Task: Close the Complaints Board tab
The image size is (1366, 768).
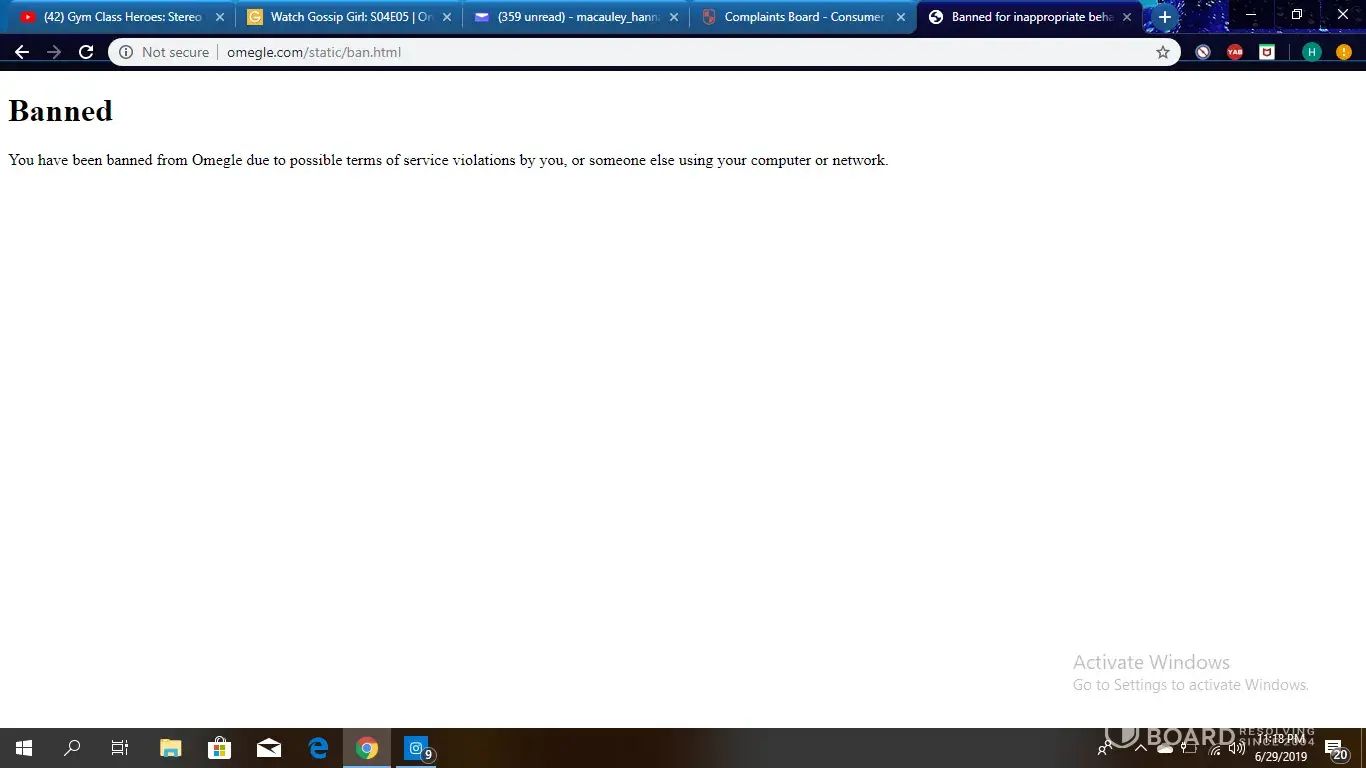Action: (x=900, y=17)
